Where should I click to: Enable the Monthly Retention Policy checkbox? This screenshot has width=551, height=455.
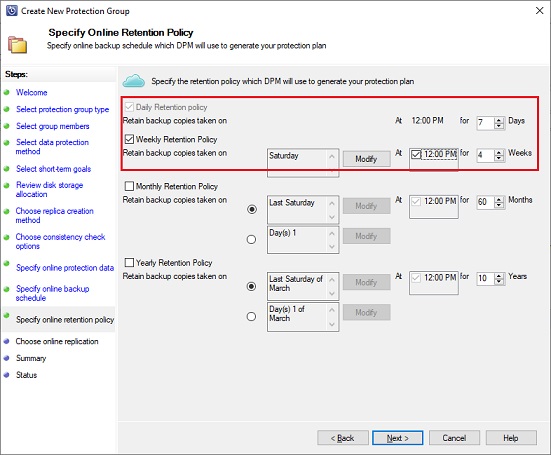[129, 186]
